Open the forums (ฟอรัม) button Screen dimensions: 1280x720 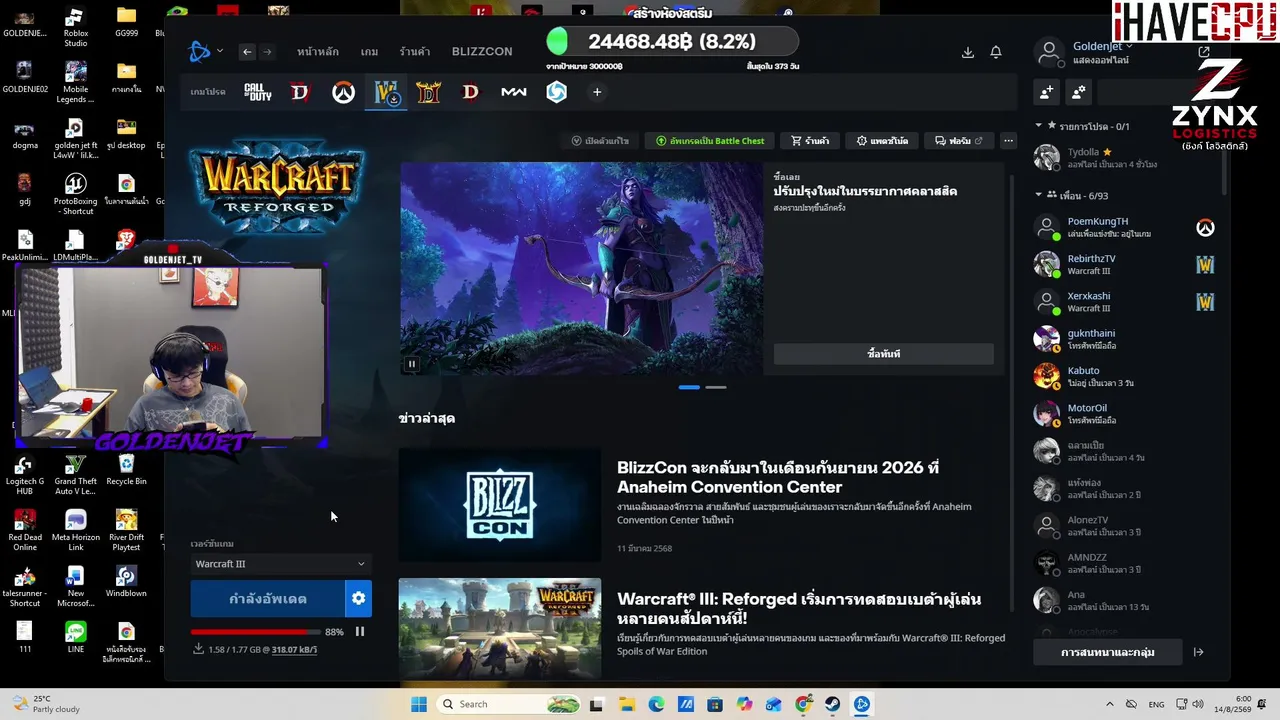pyautogui.click(x=959, y=141)
